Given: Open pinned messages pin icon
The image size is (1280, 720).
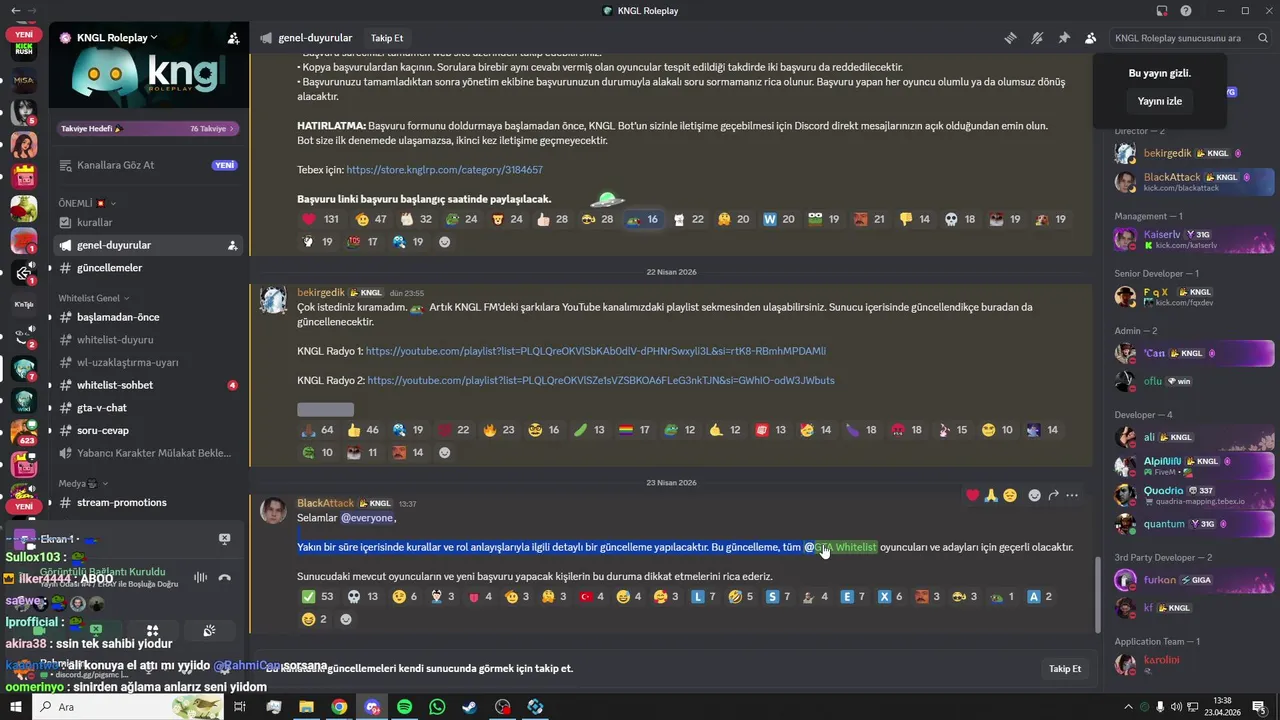Looking at the screenshot, I should coord(1064,38).
